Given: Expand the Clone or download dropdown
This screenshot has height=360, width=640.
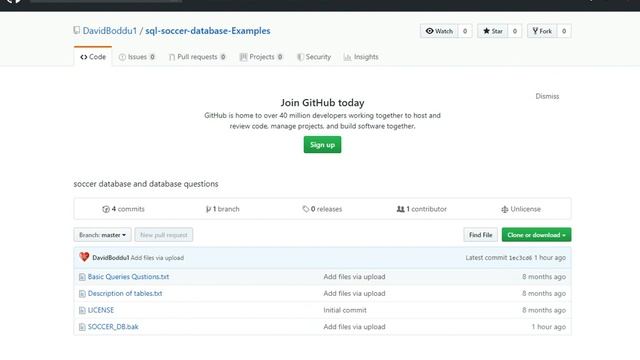Looking at the screenshot, I should coord(536,235).
